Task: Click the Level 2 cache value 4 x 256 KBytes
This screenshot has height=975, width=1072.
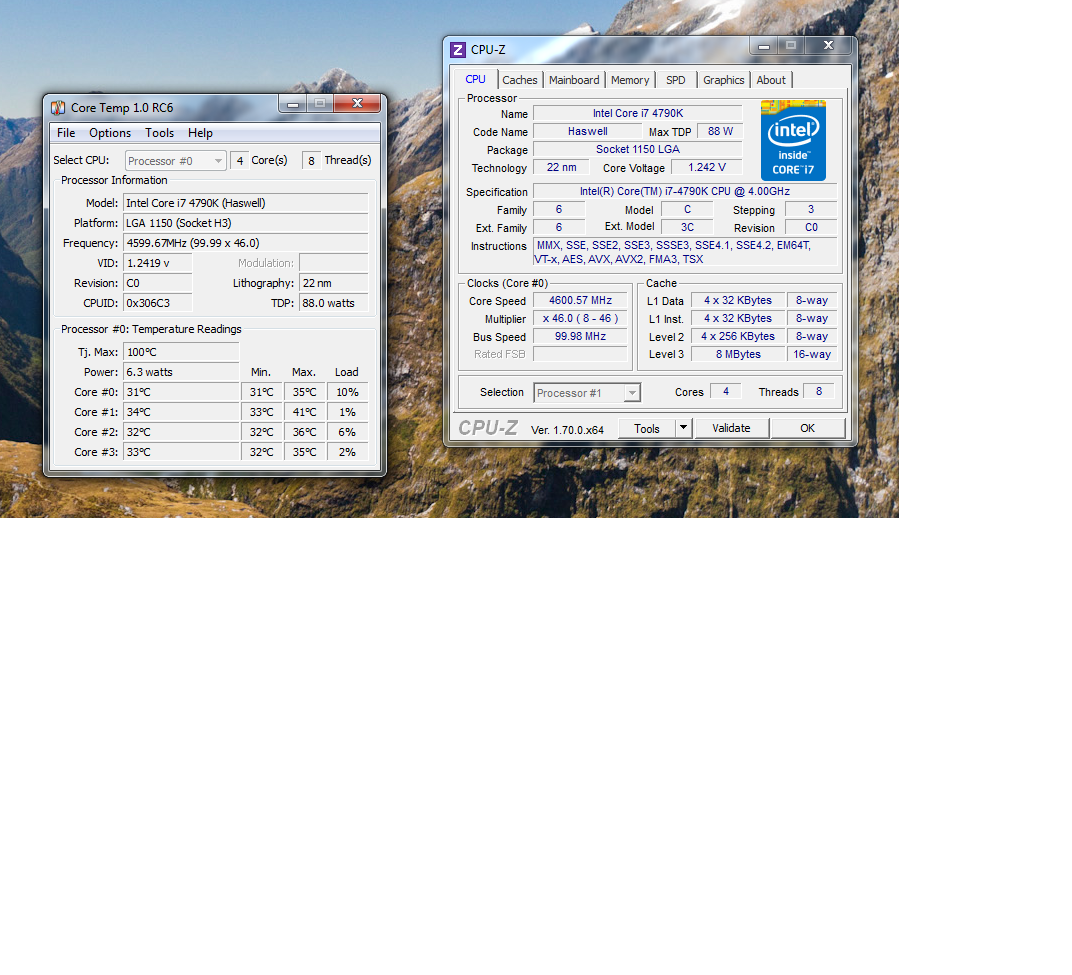Action: (738, 336)
